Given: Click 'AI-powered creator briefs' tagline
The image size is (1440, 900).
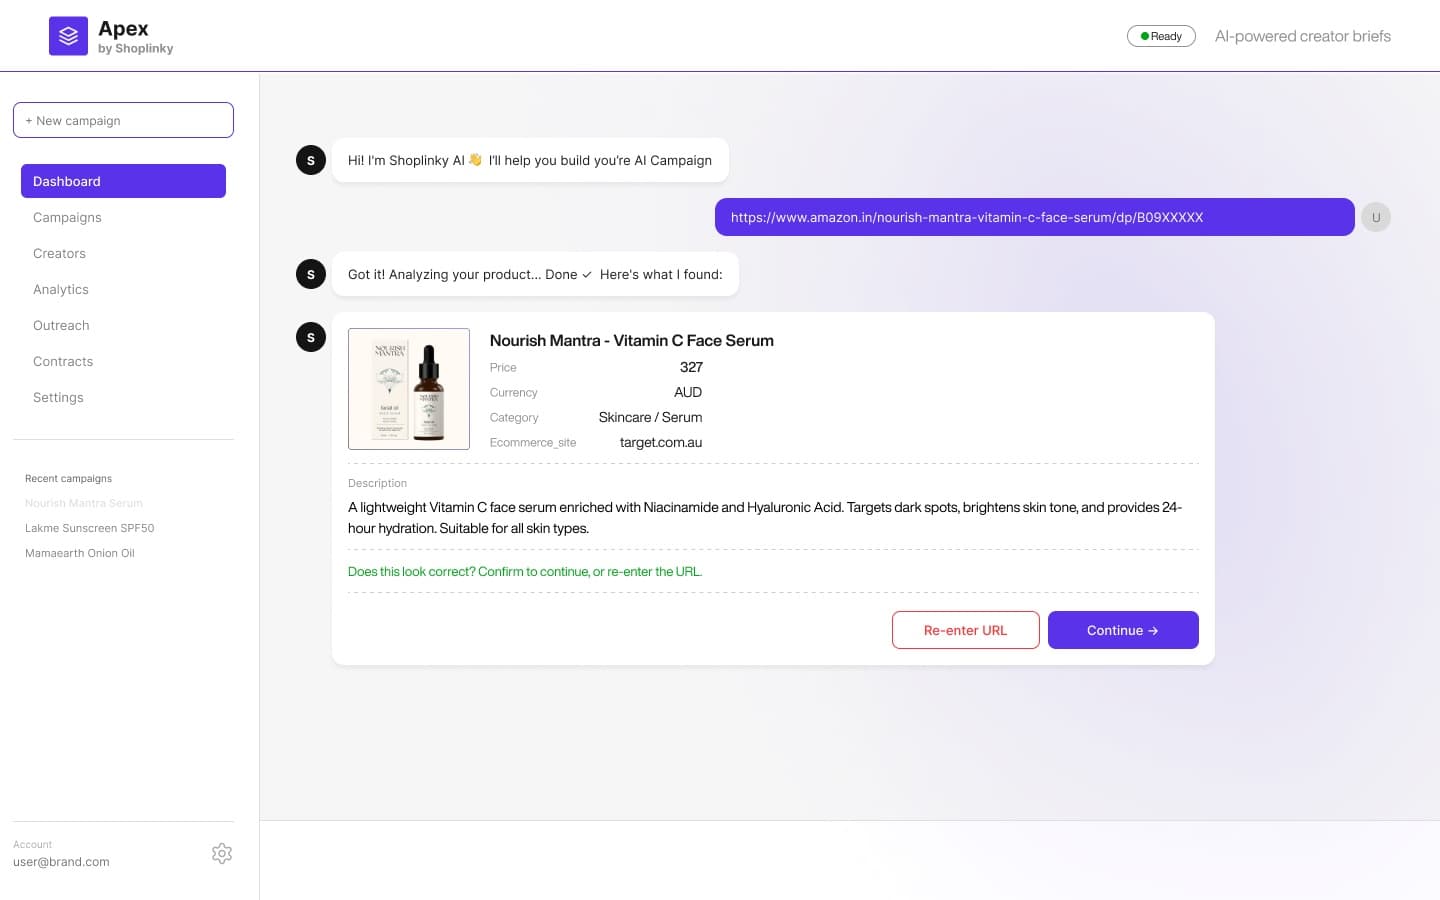Looking at the screenshot, I should pos(1303,36).
